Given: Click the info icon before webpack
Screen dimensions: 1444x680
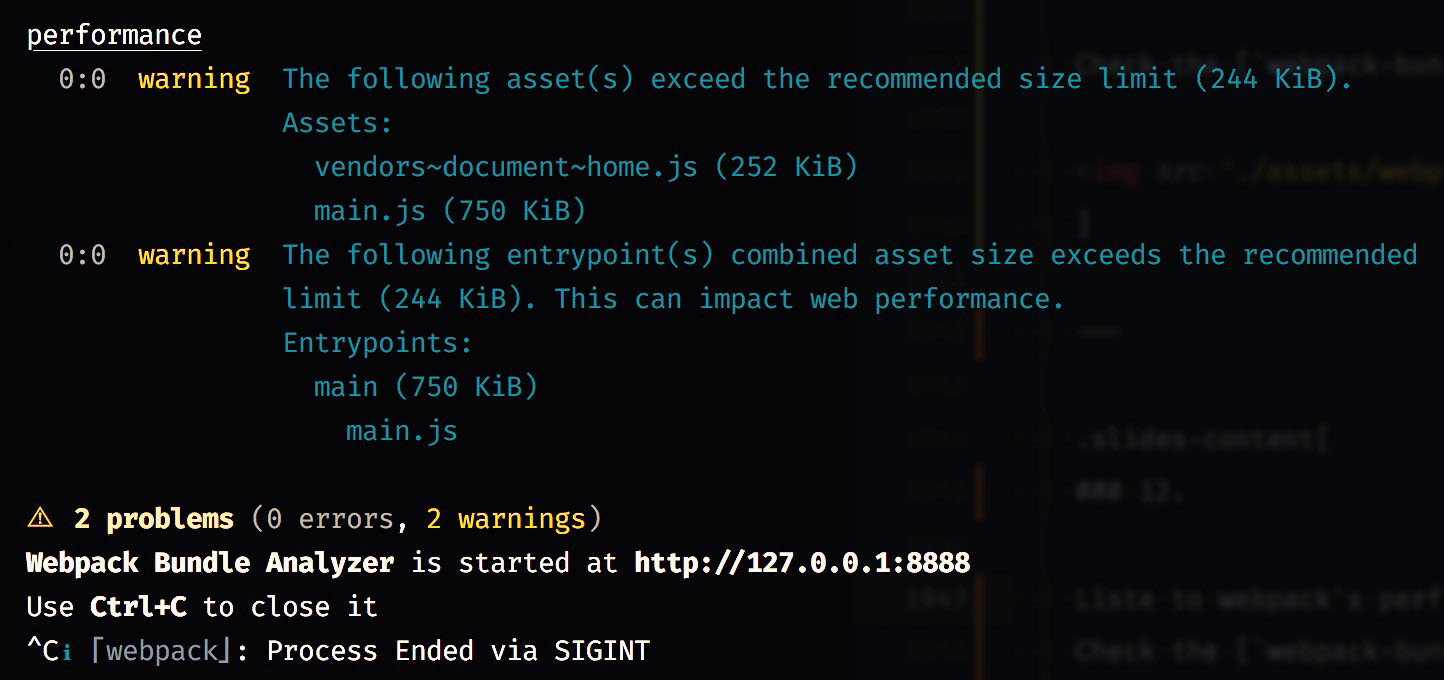Looking at the screenshot, I should pos(67,652).
